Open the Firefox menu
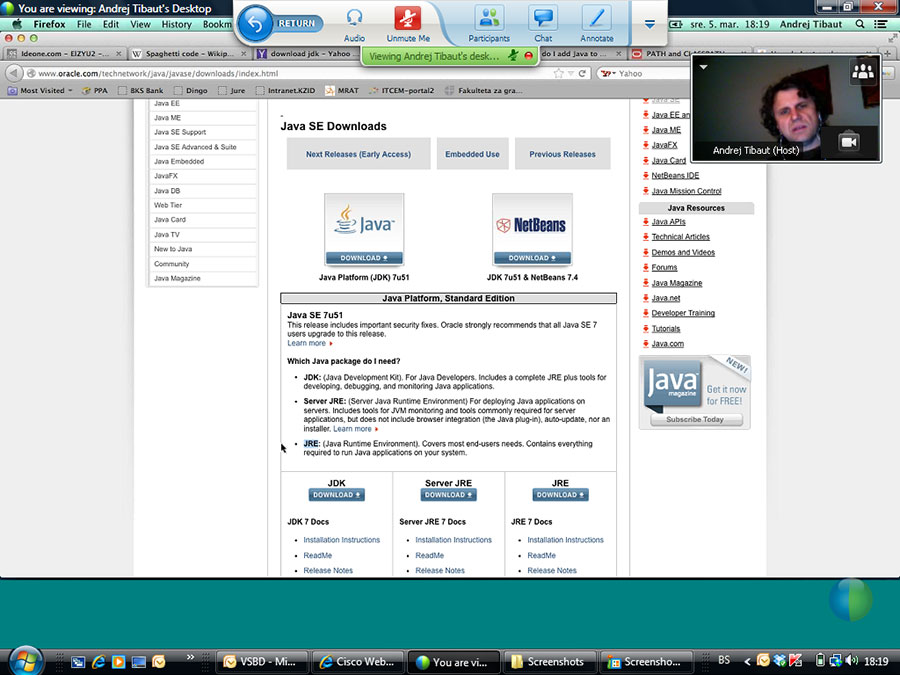The width and height of the screenshot is (900, 675). pos(49,24)
